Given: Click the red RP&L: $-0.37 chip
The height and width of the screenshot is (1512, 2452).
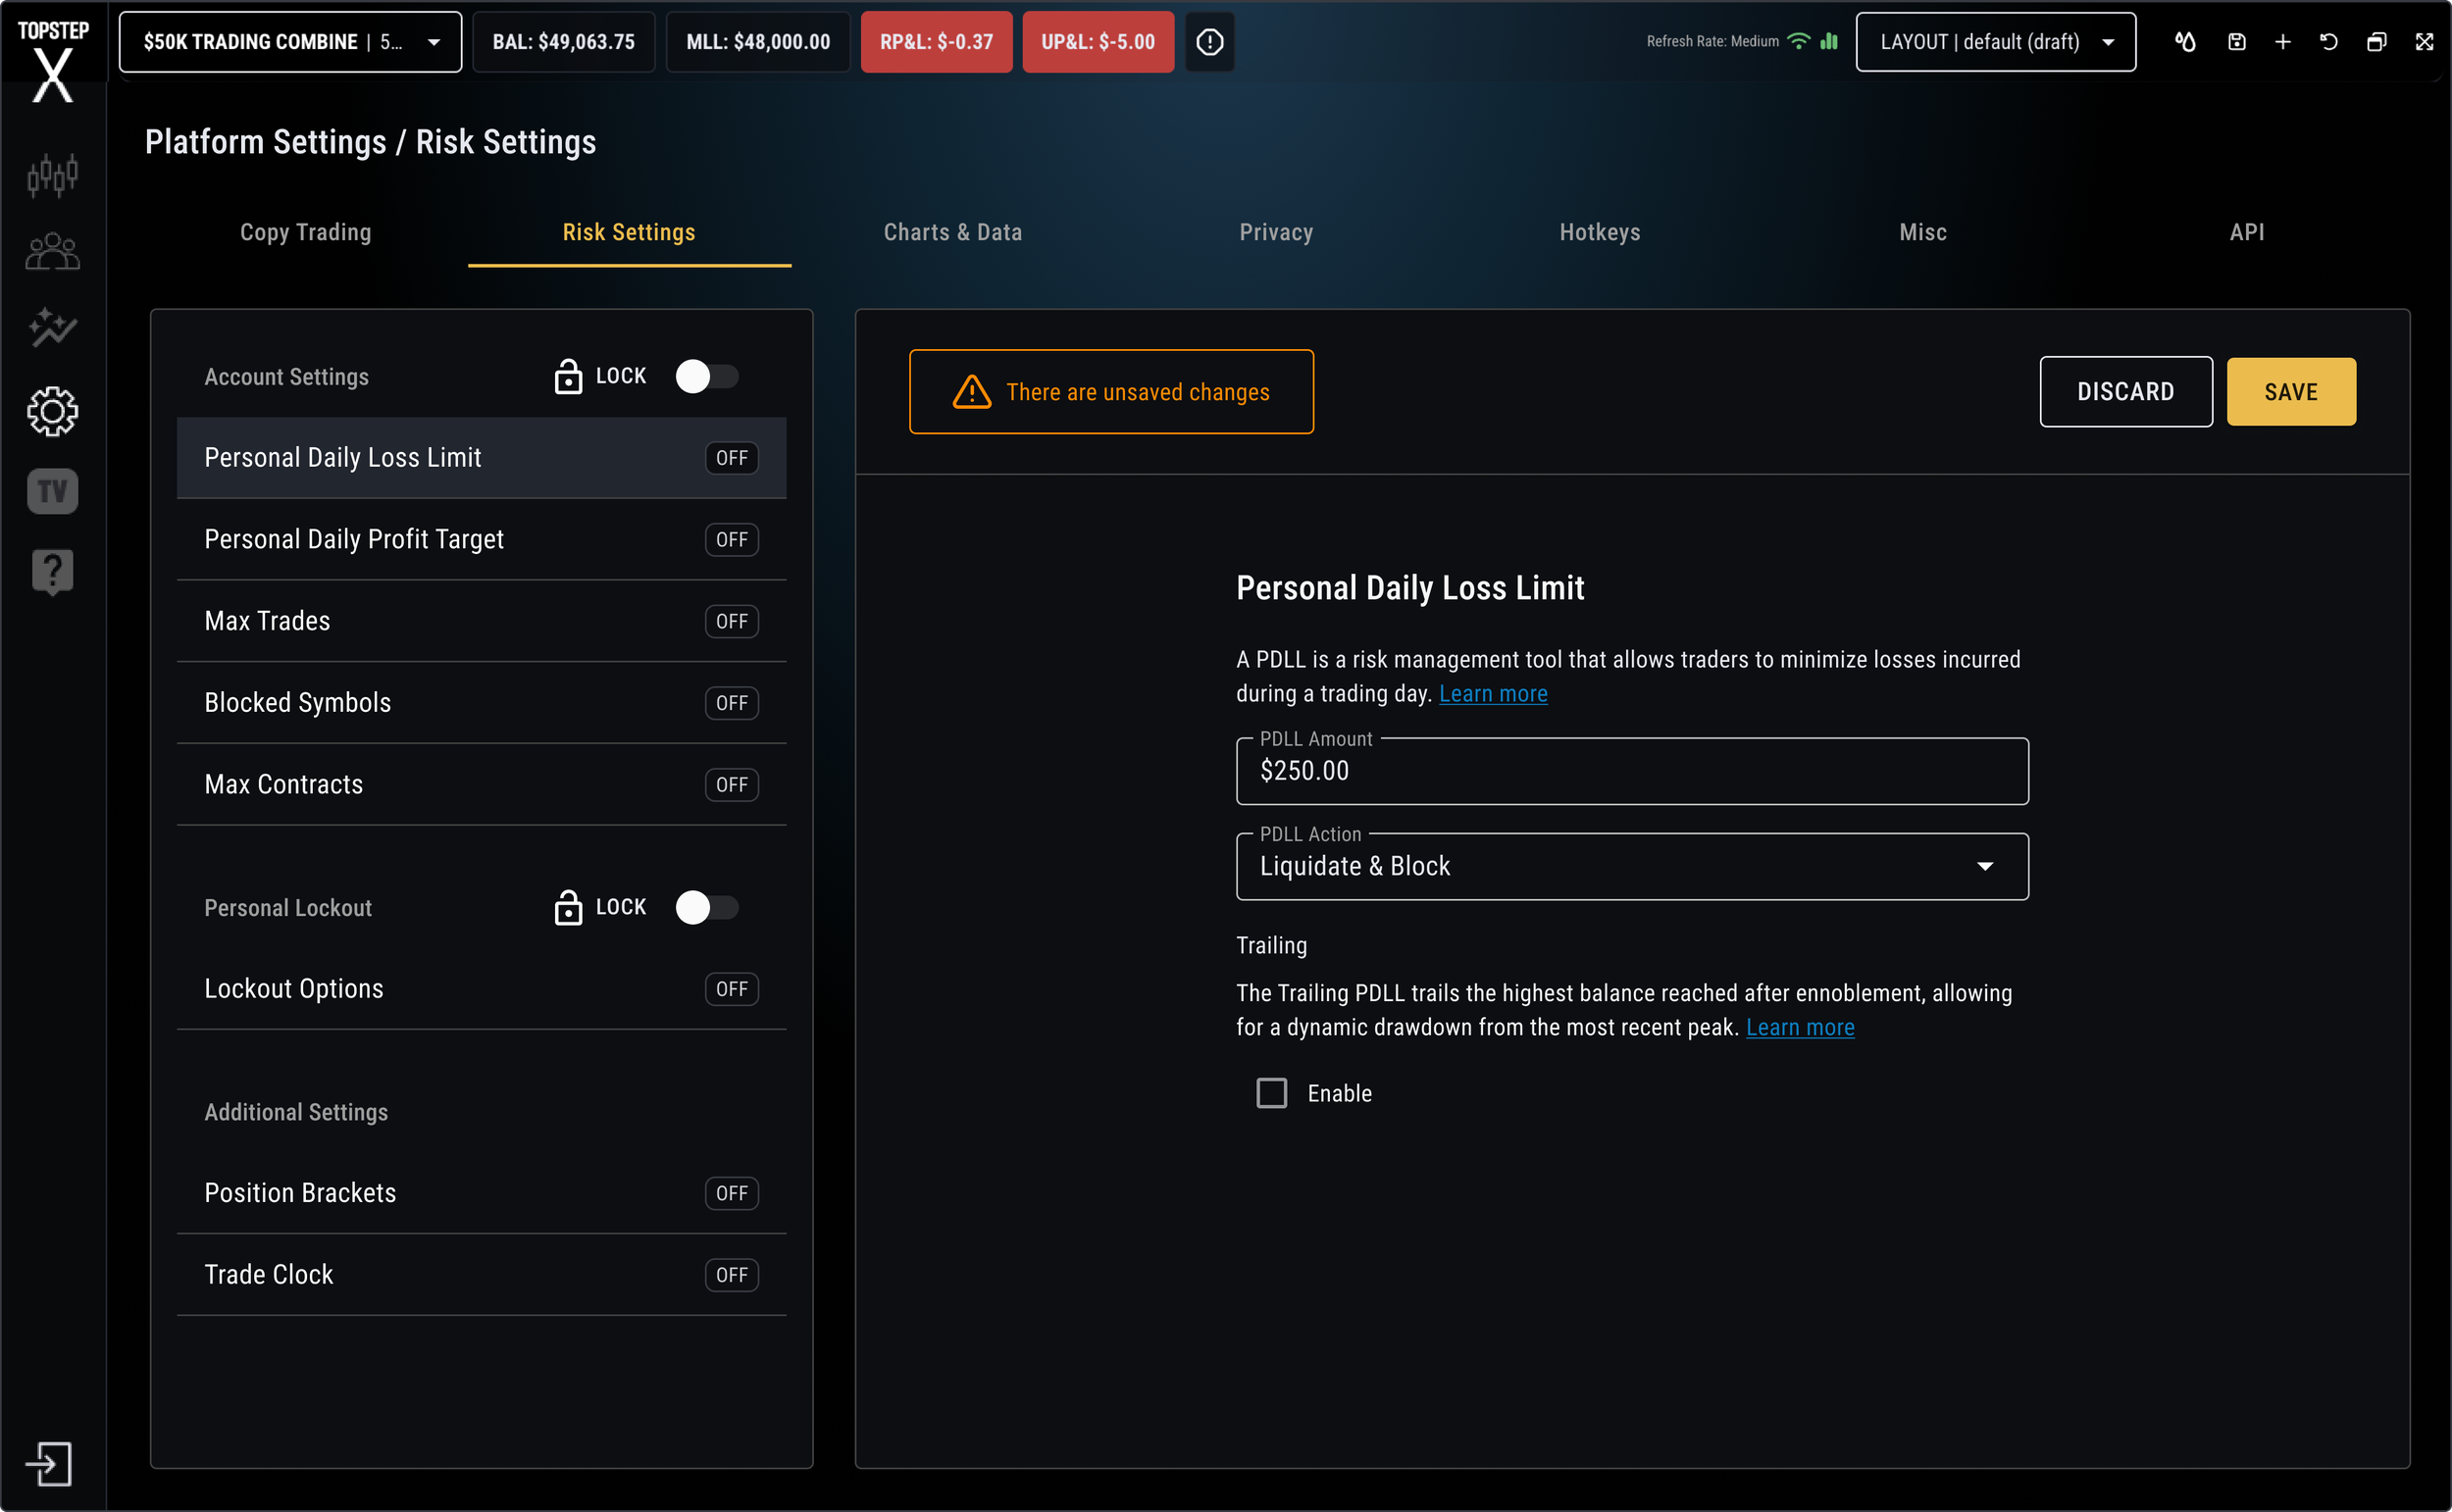Looking at the screenshot, I should click(x=936, y=42).
